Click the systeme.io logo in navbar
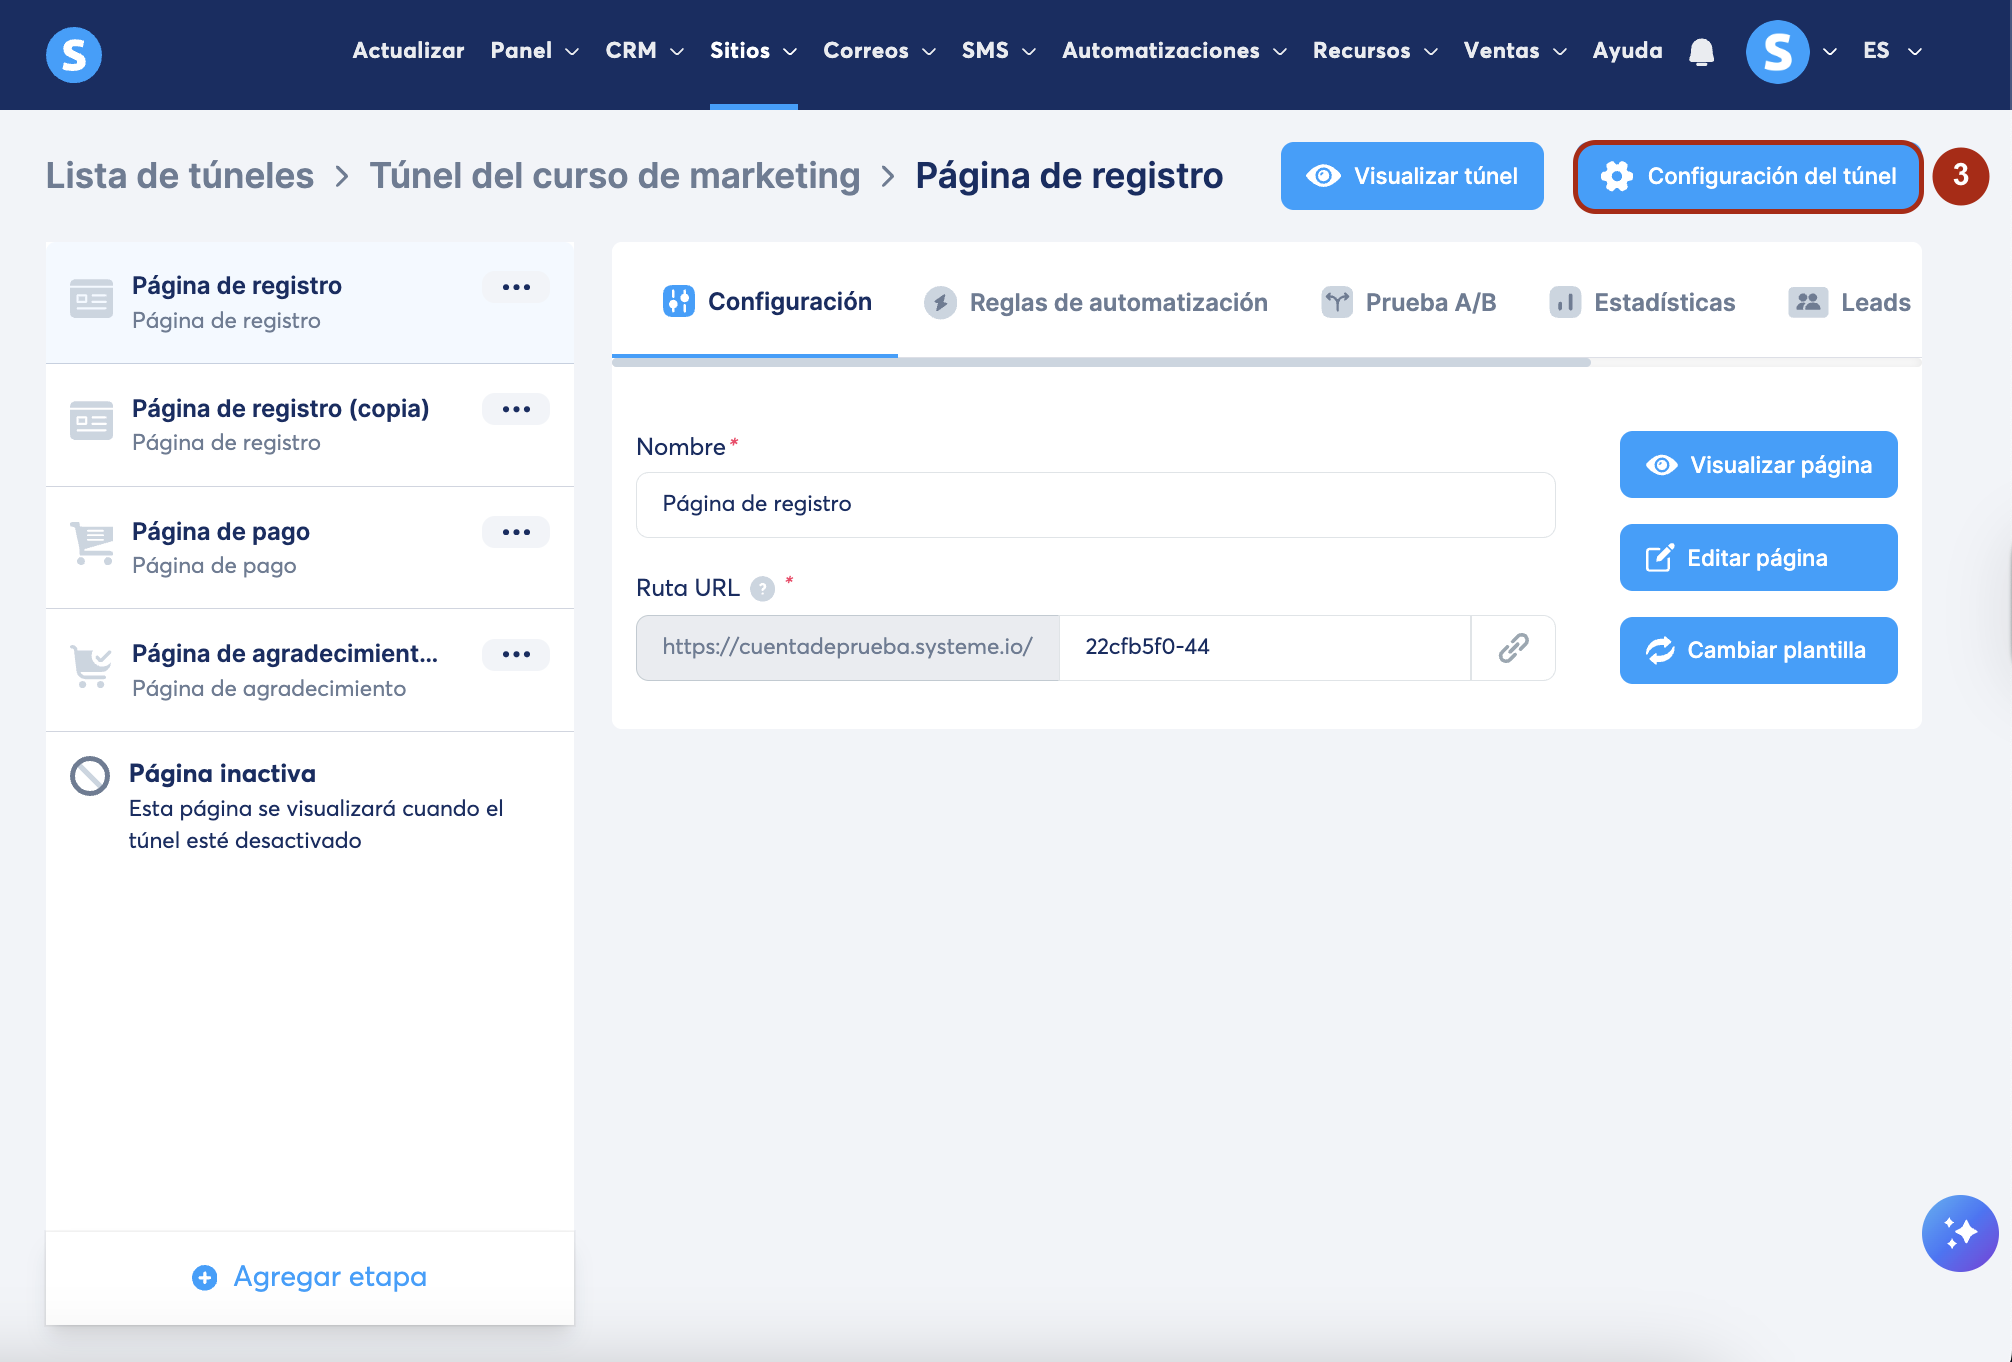 click(x=74, y=54)
